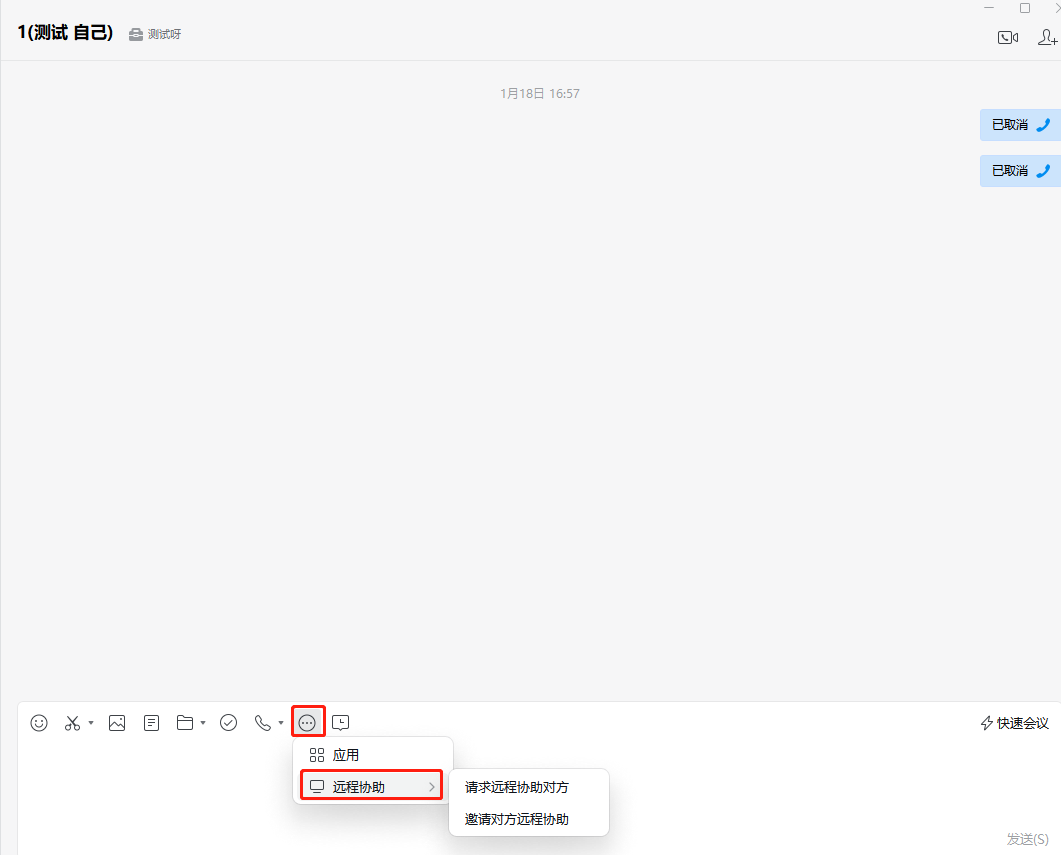Click the 快速会议 quick meeting button
1061x855 pixels.
pyautogui.click(x=1014, y=723)
